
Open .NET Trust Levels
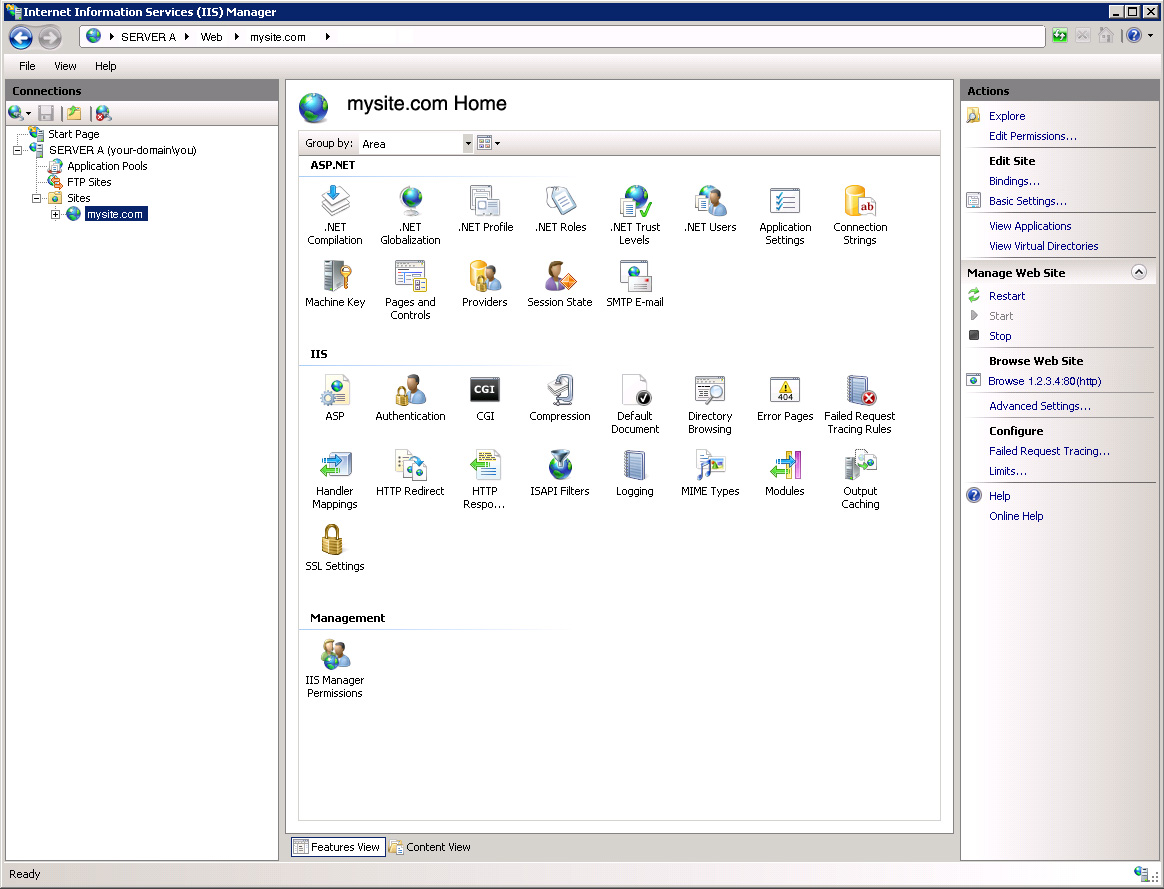click(635, 215)
